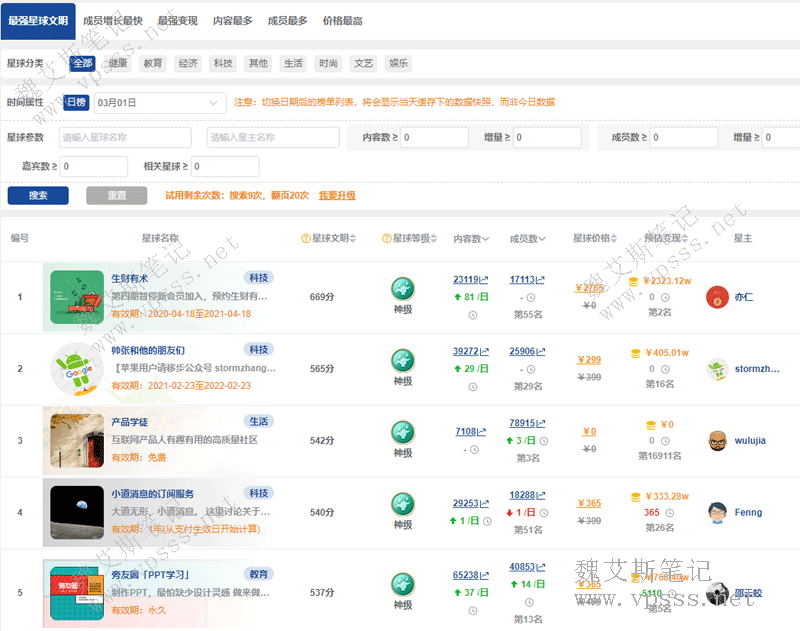Open the 价格最高 tab
800x631 pixels.
point(343,20)
